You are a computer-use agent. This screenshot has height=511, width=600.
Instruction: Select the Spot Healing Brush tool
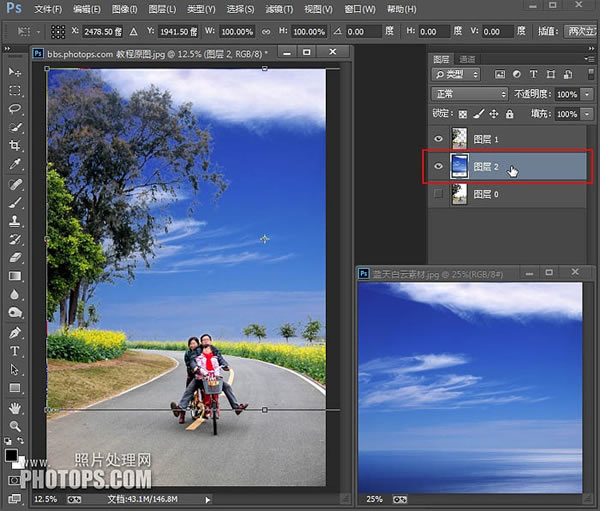click(15, 184)
